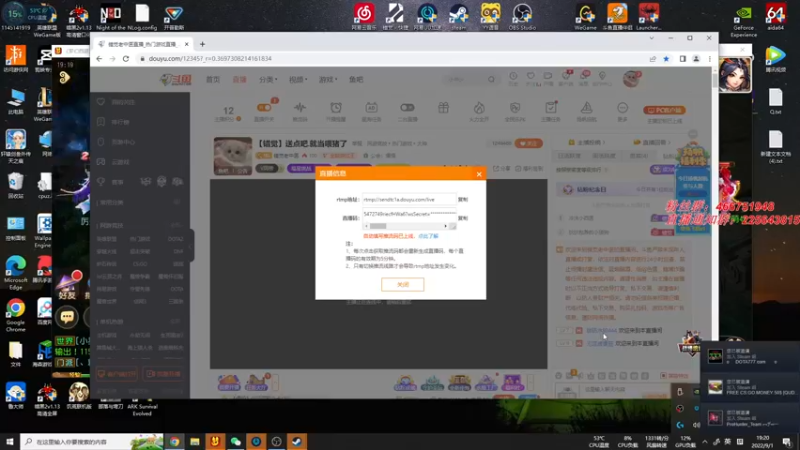Click Windows Start button
The width and height of the screenshot is (800, 450).
coord(10,441)
